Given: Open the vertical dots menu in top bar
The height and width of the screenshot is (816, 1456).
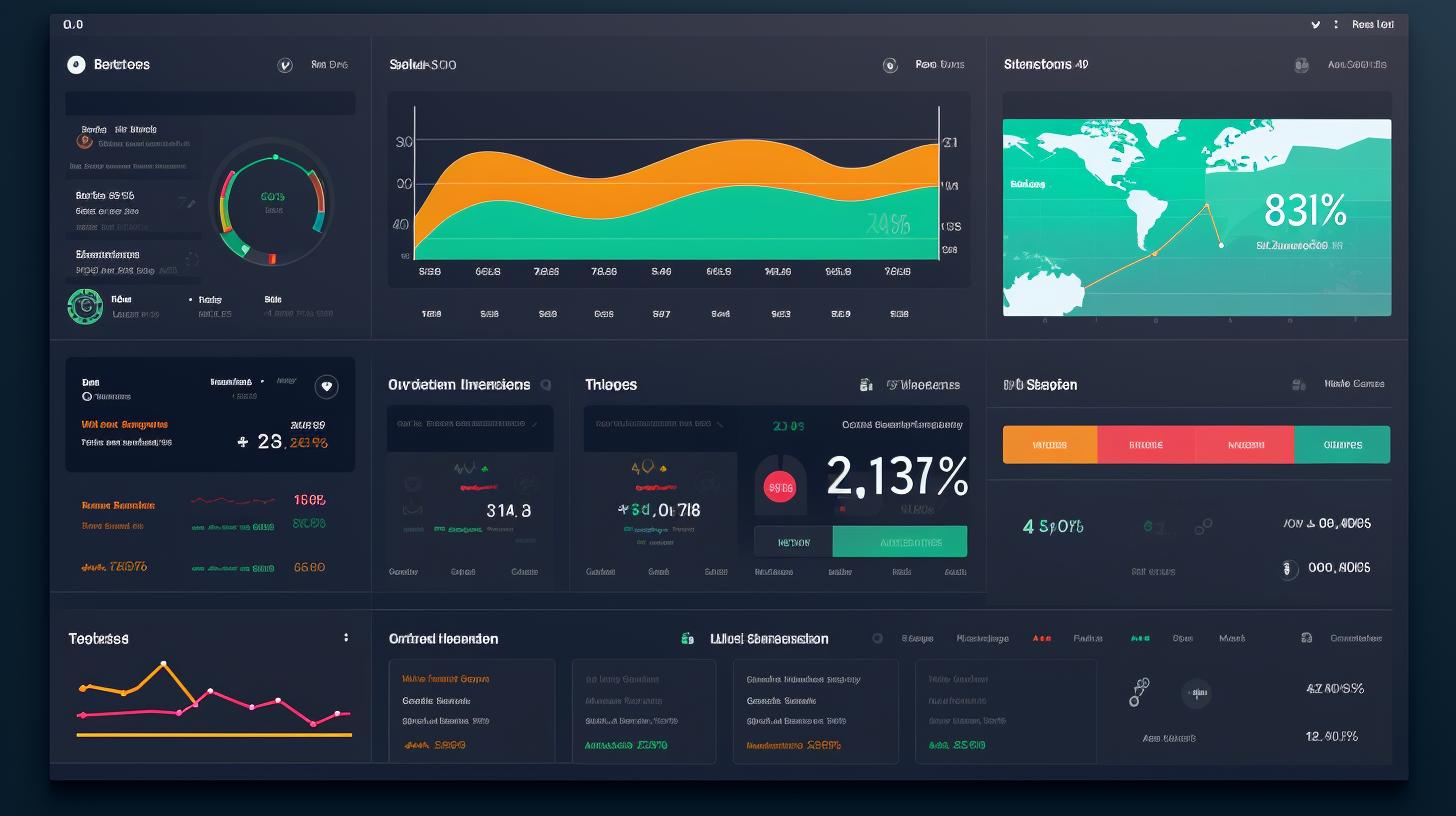Looking at the screenshot, I should [x=1336, y=24].
